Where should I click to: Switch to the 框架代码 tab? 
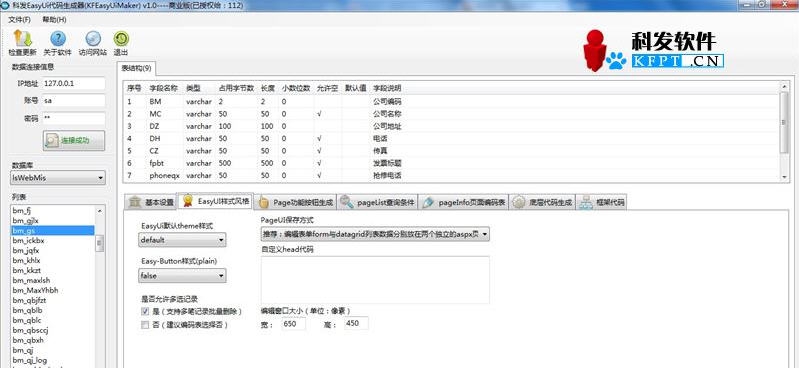point(601,202)
